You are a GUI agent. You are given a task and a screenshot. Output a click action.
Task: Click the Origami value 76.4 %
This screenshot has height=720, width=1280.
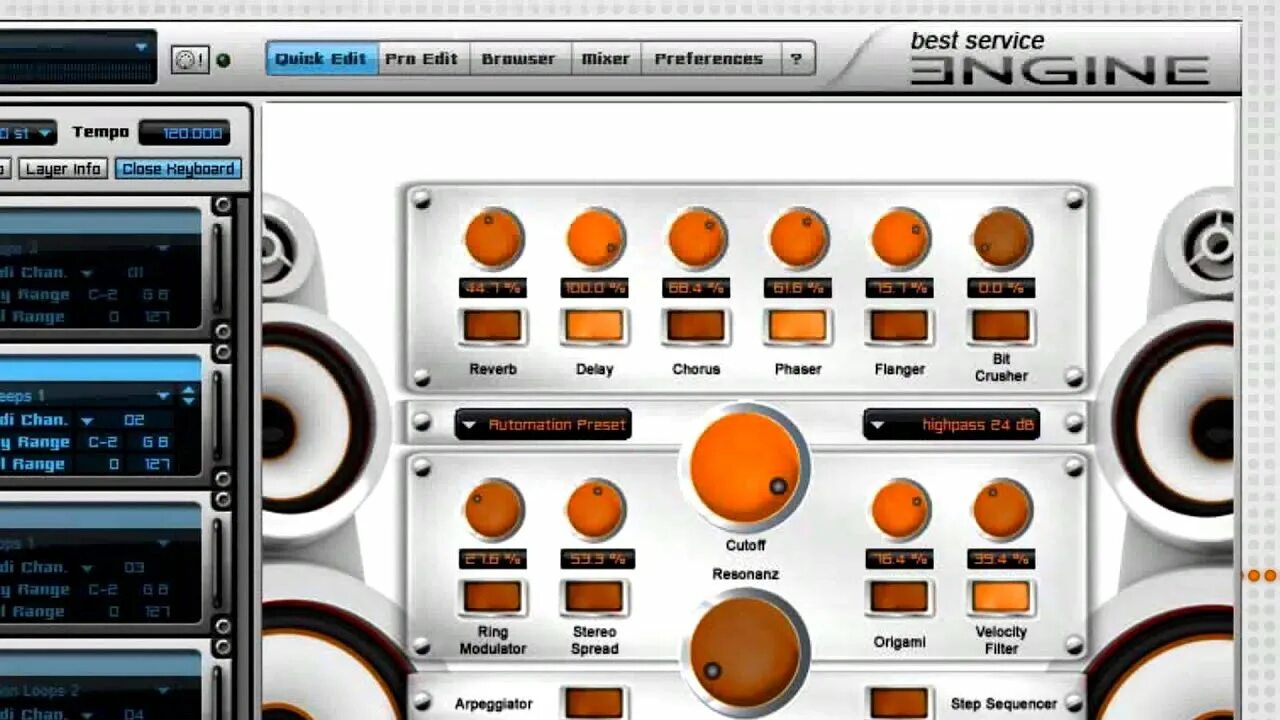[900, 559]
